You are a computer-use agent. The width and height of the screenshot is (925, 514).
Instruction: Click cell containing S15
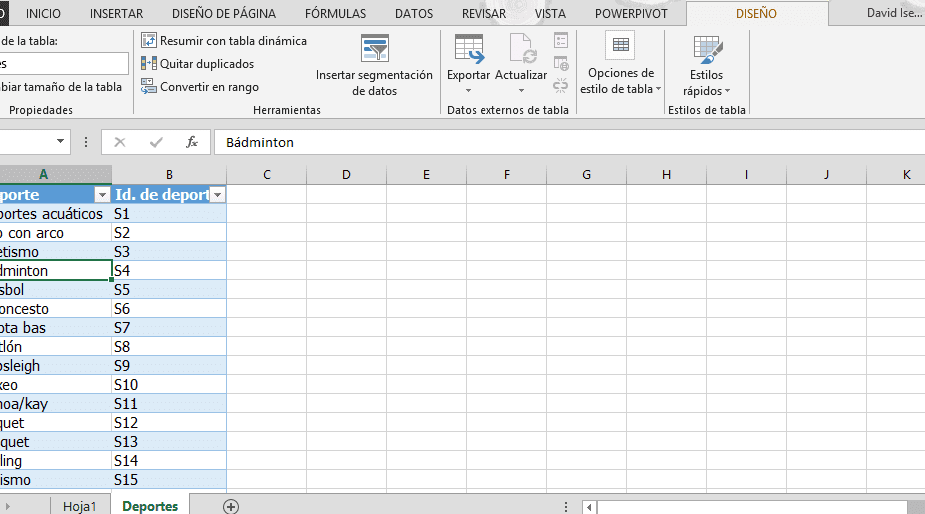pos(169,480)
